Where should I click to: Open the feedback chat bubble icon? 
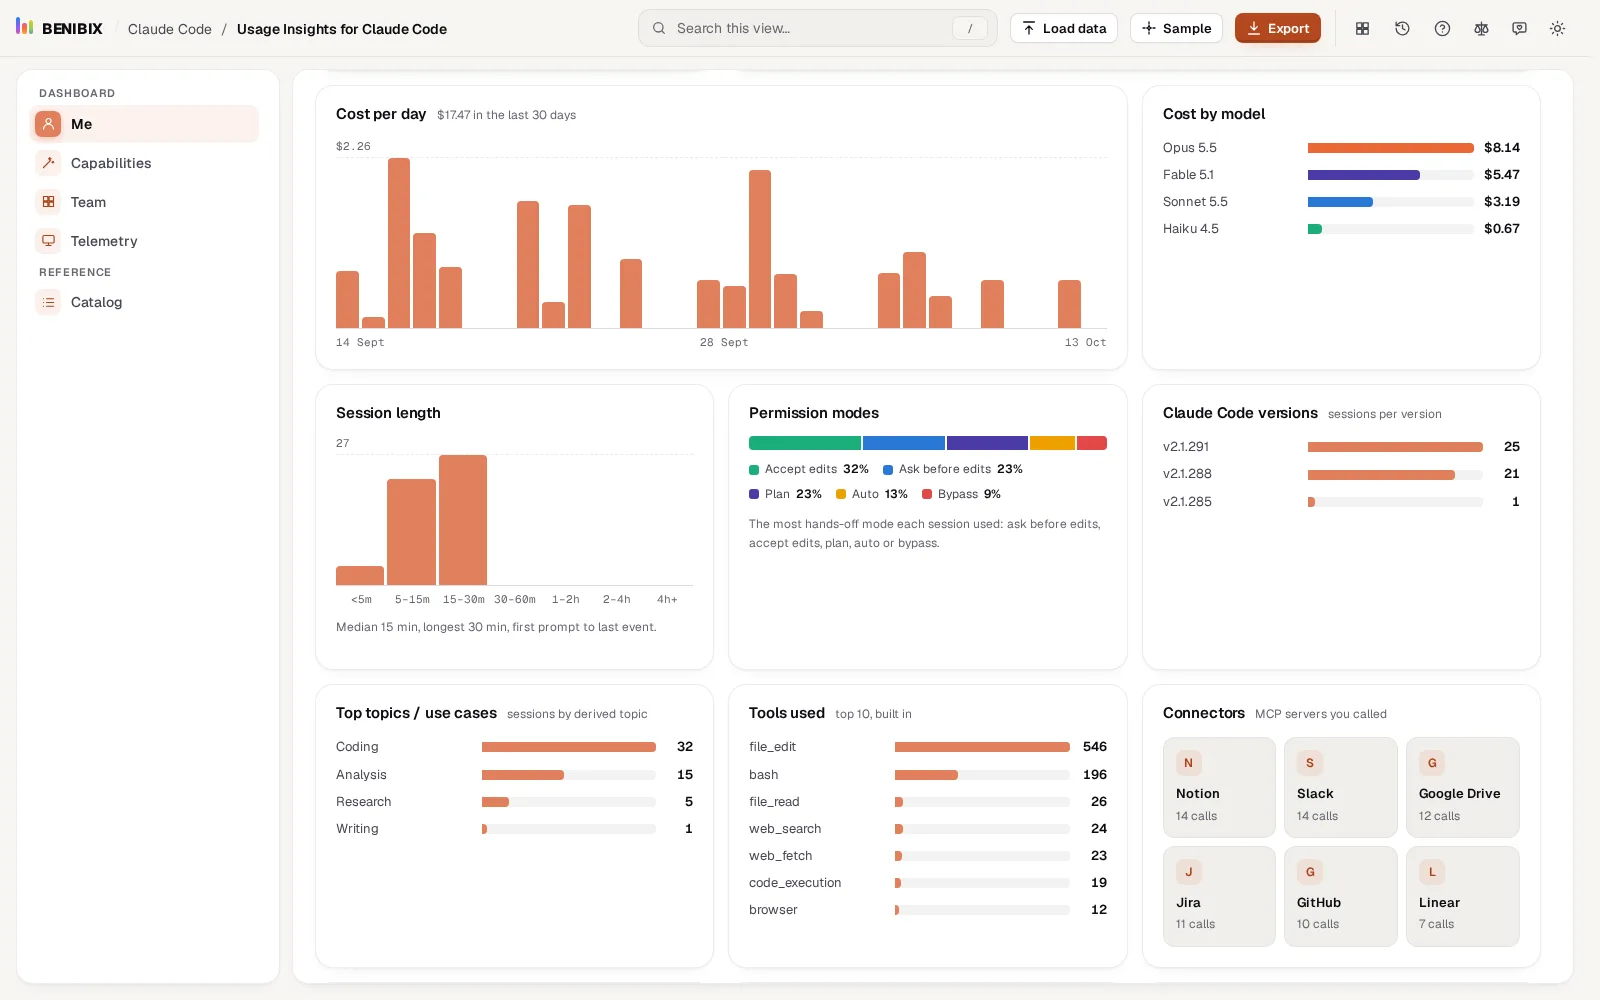click(x=1519, y=28)
